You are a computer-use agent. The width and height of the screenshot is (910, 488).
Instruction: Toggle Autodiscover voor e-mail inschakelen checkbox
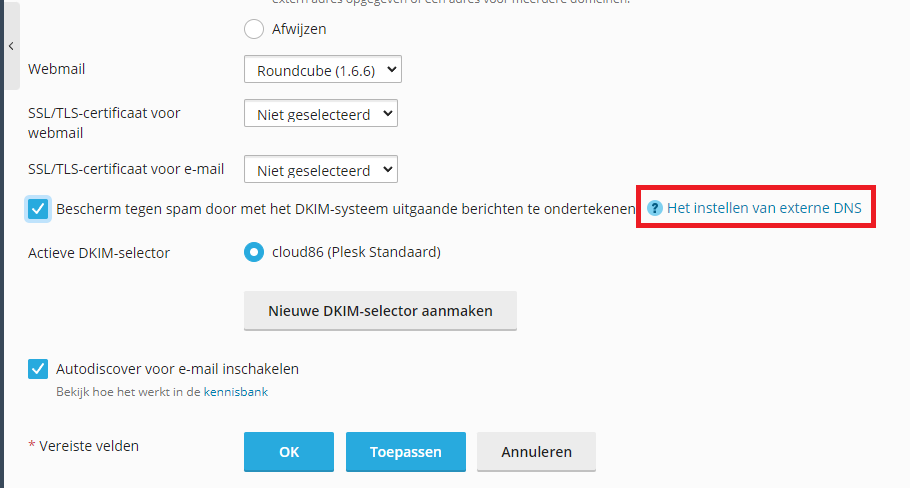pyautogui.click(x=38, y=369)
